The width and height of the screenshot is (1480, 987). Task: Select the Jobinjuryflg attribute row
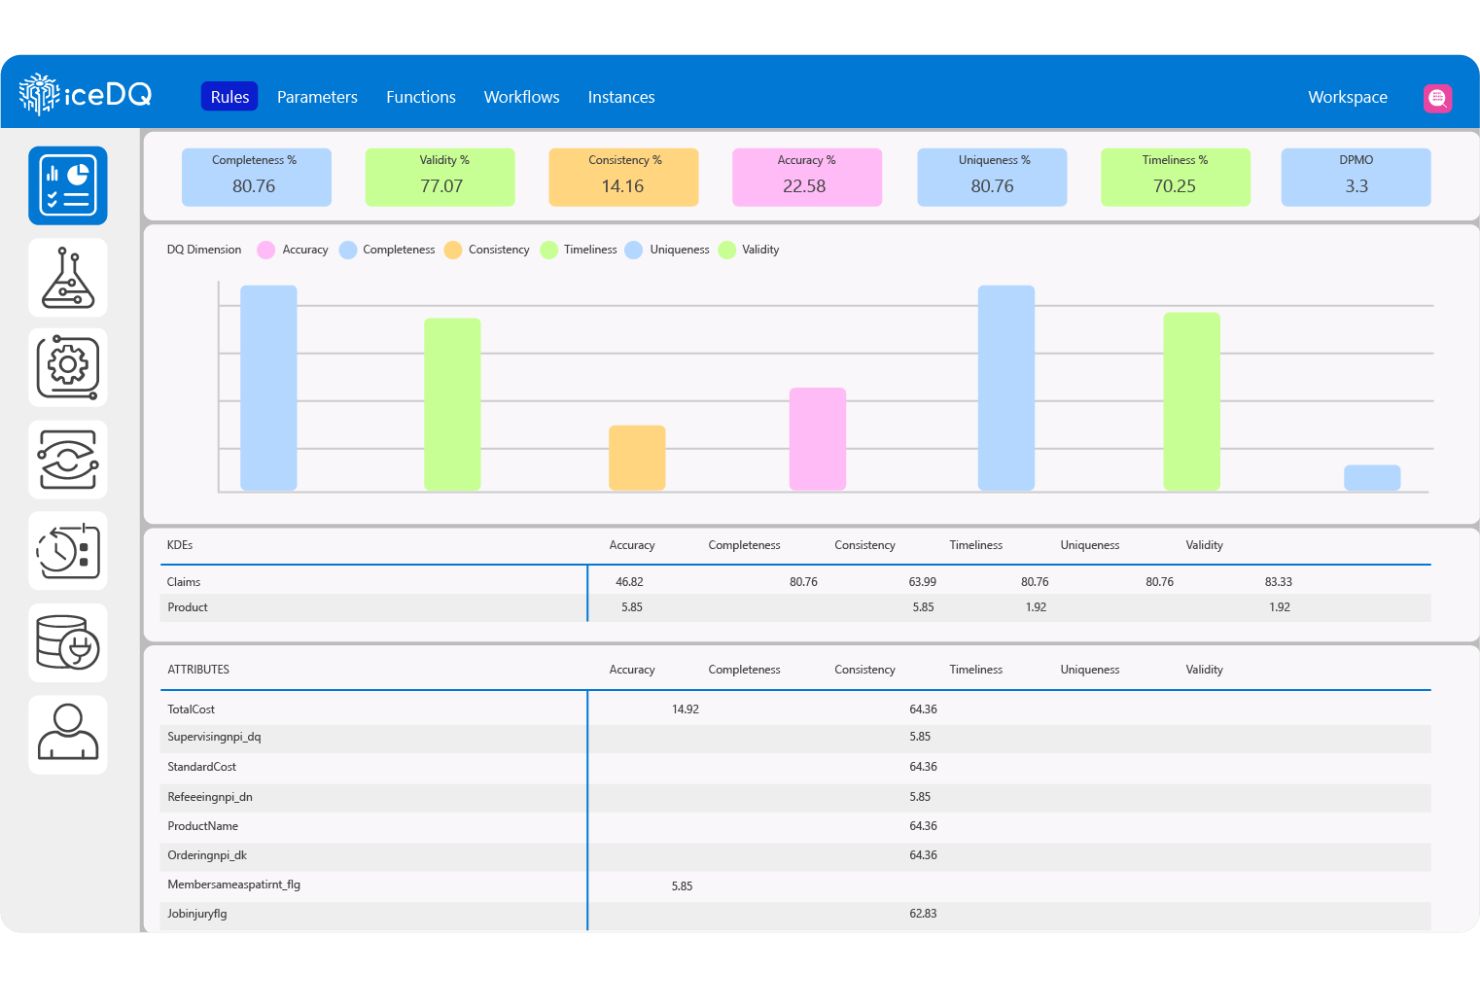pyautogui.click(x=795, y=915)
